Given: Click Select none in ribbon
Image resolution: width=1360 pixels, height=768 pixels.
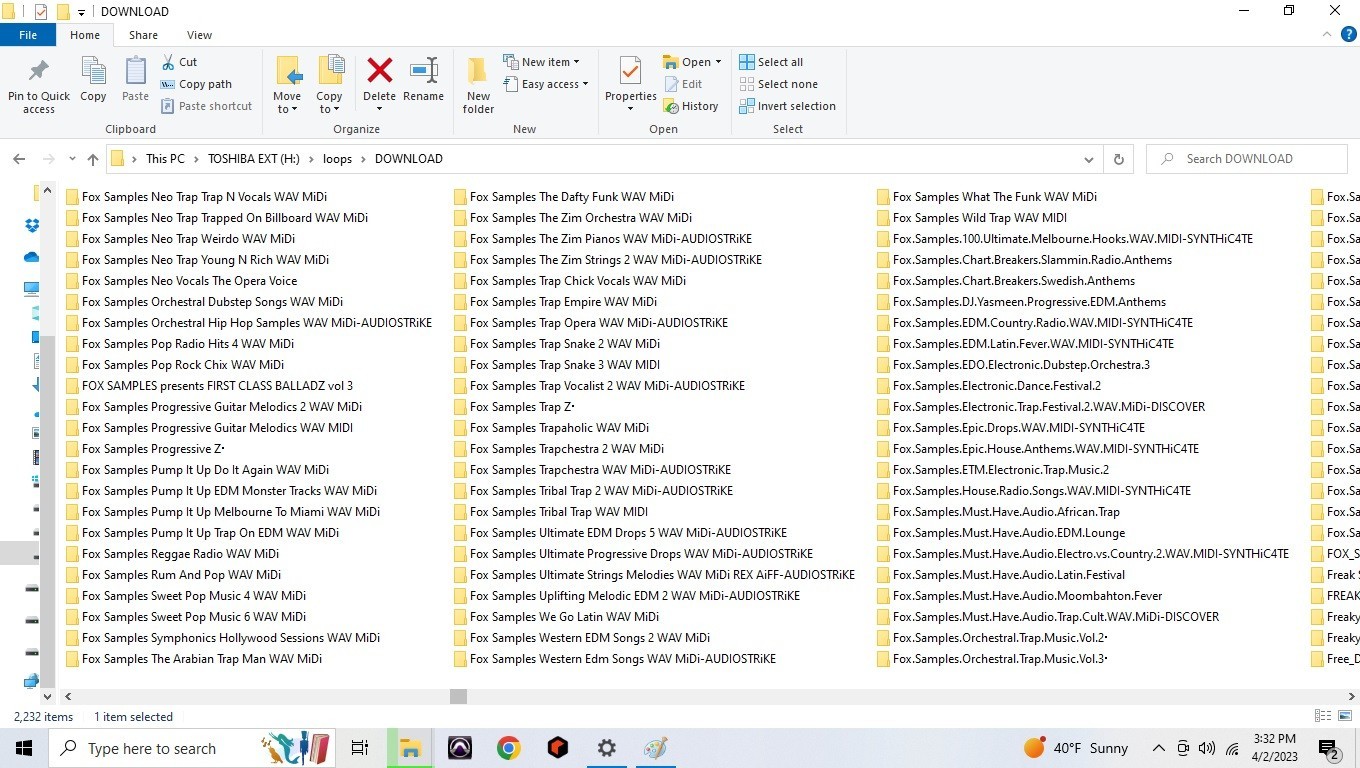Looking at the screenshot, I should pos(778,84).
